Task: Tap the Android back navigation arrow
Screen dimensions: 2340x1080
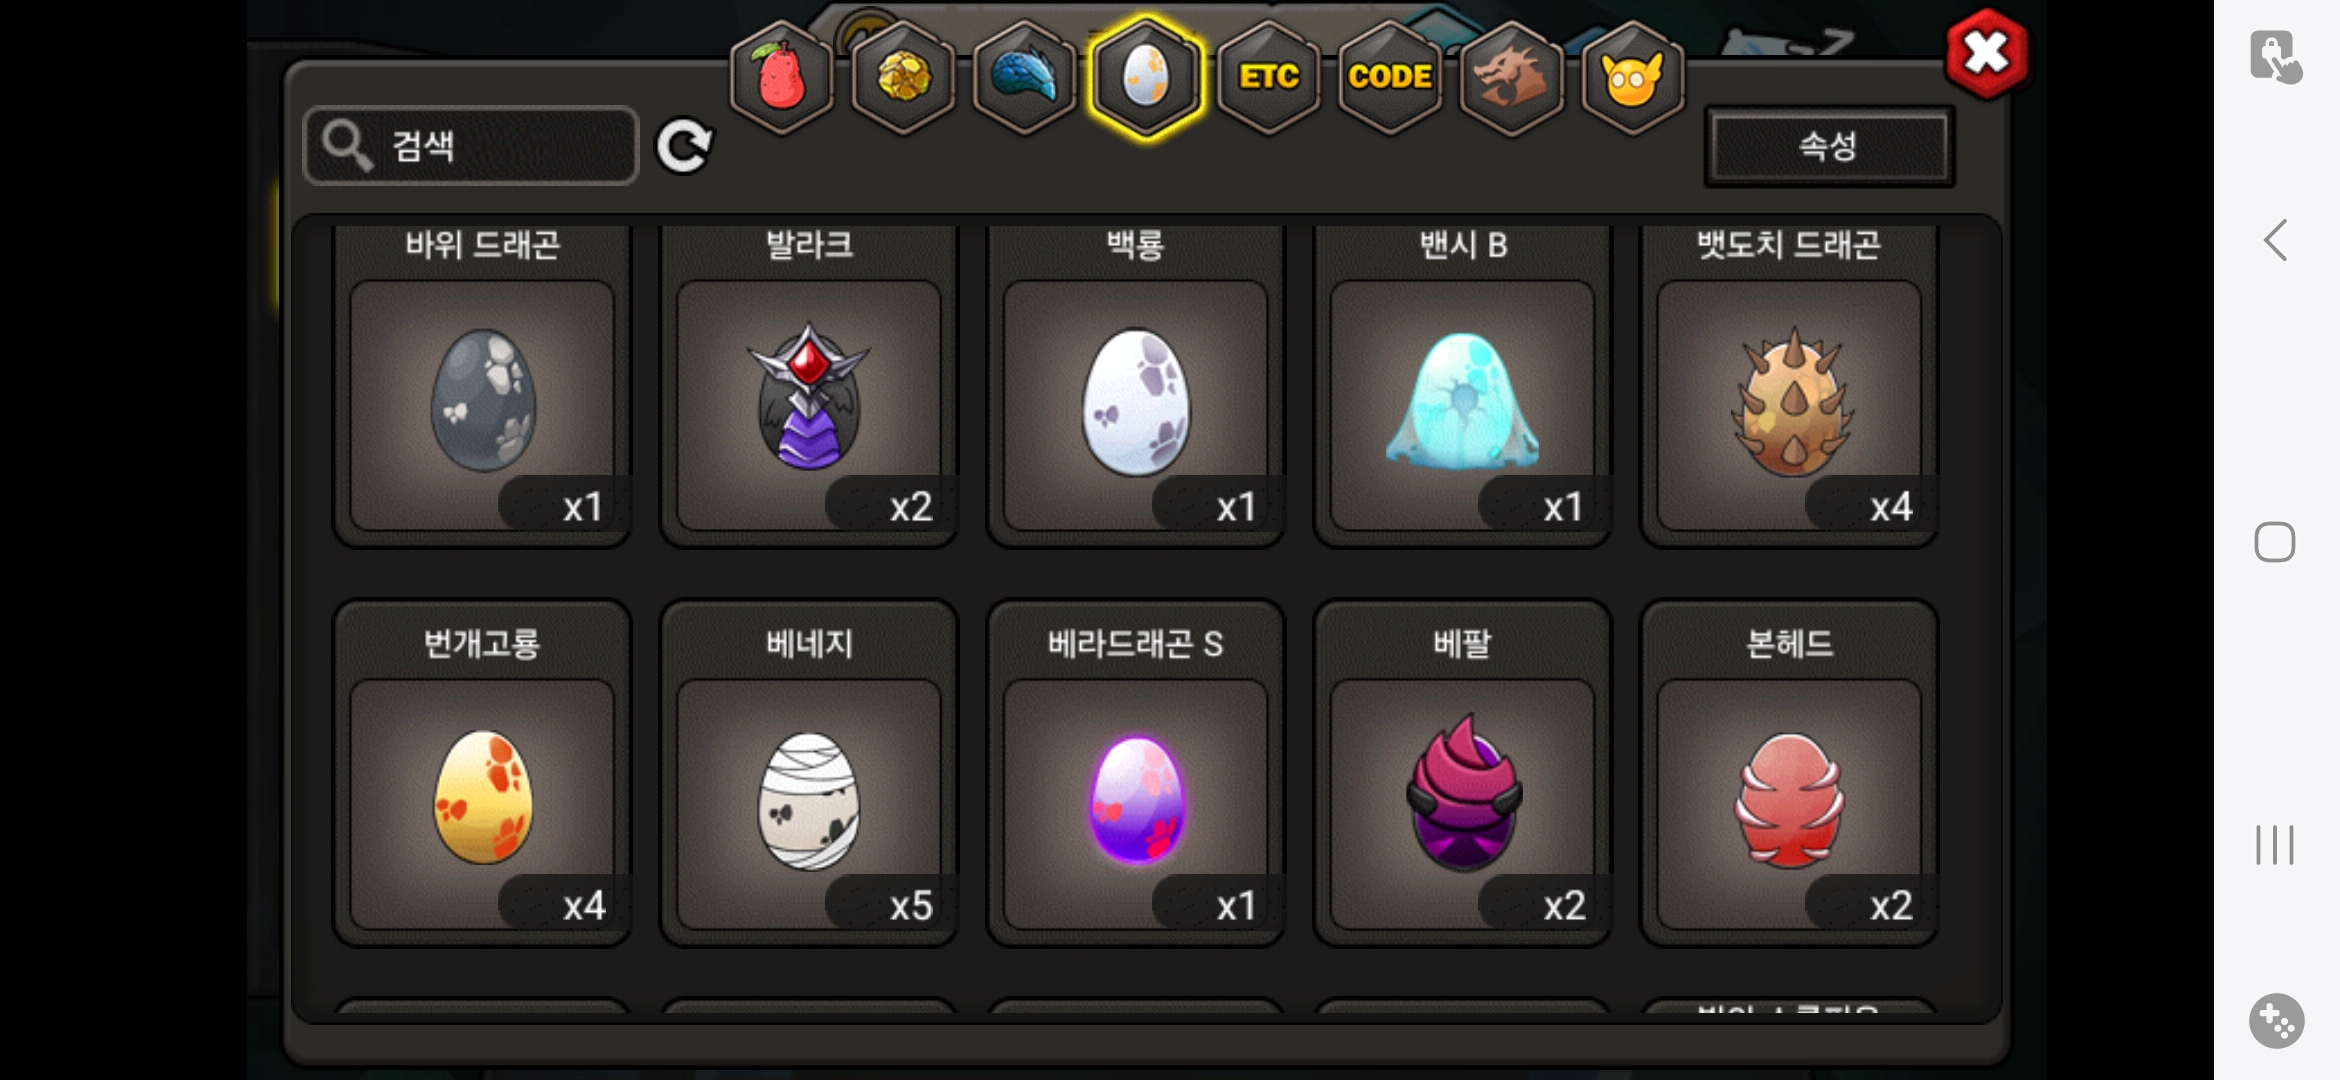Action: (2275, 240)
